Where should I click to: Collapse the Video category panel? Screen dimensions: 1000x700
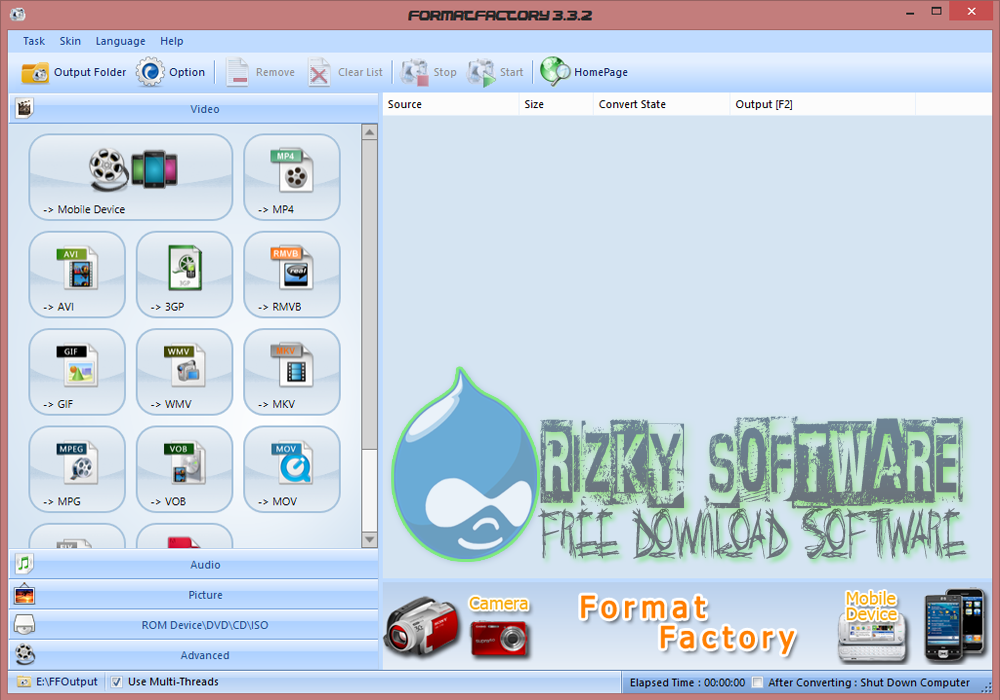coord(194,109)
